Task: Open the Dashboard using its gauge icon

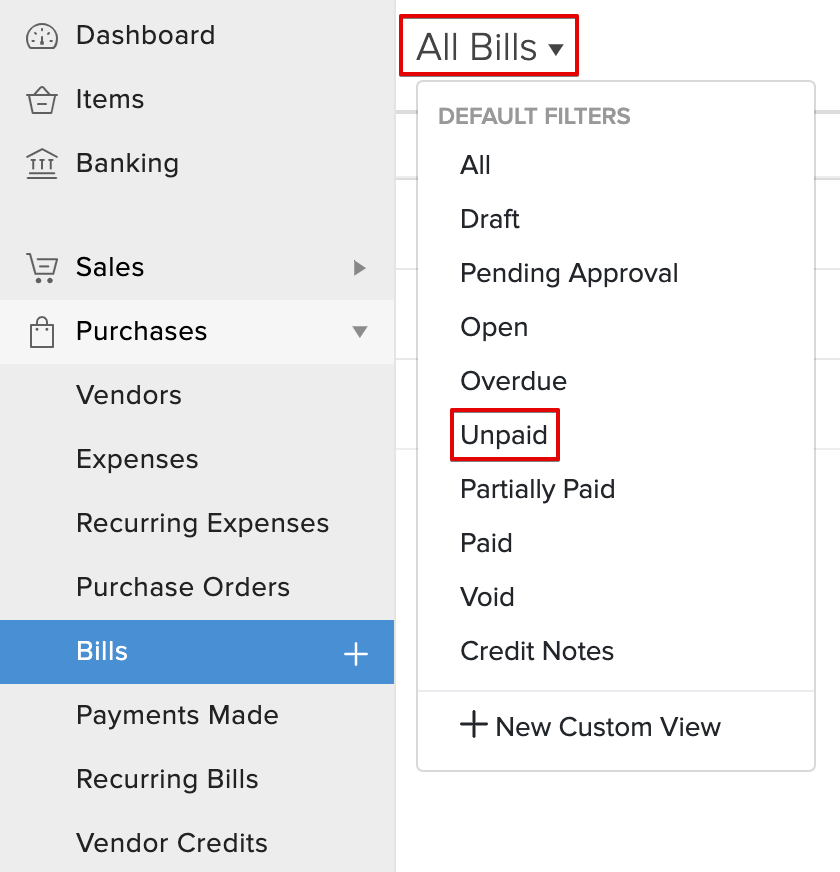Action: point(40,35)
